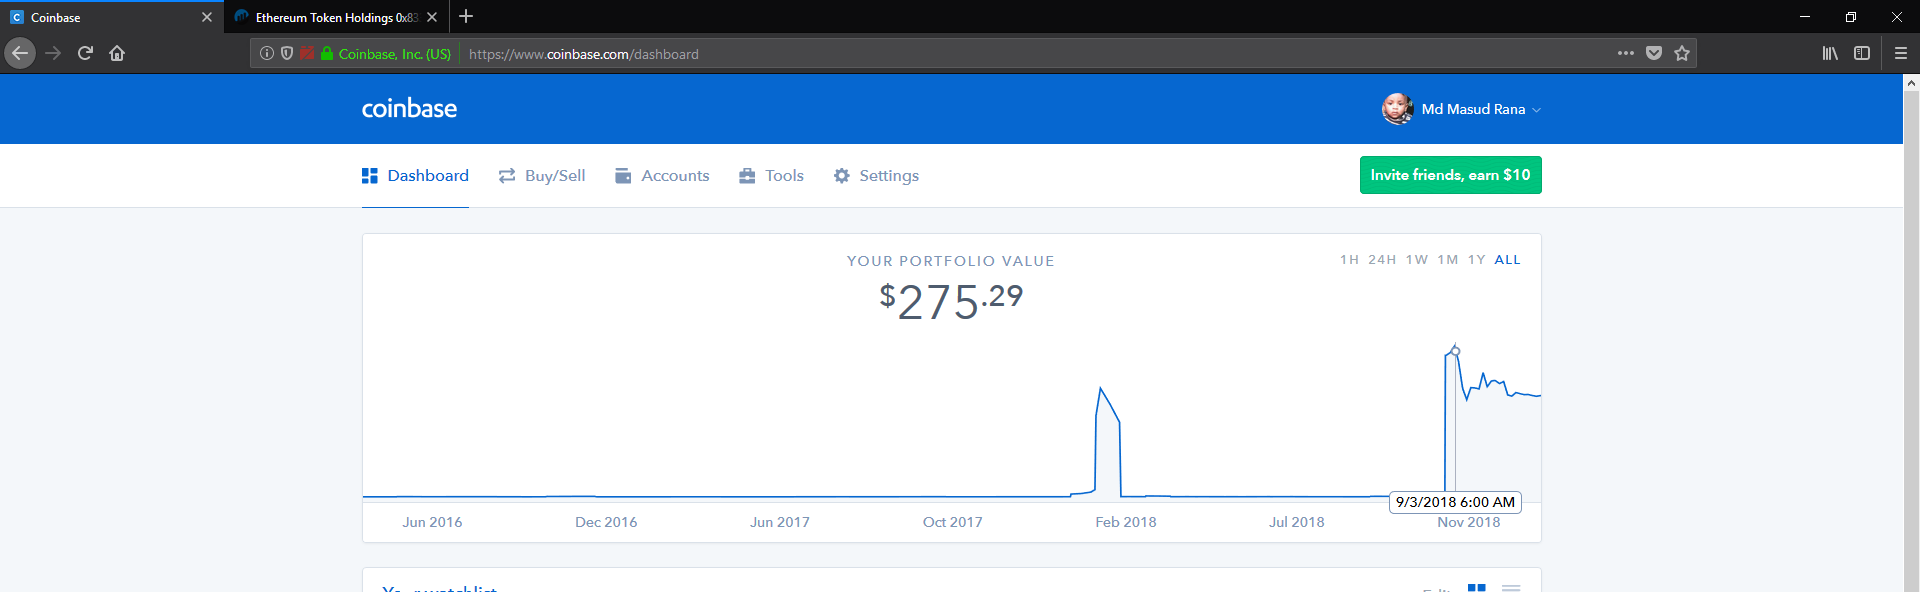Click the $275.29 portfolio value
The image size is (1920, 592).
click(x=951, y=300)
